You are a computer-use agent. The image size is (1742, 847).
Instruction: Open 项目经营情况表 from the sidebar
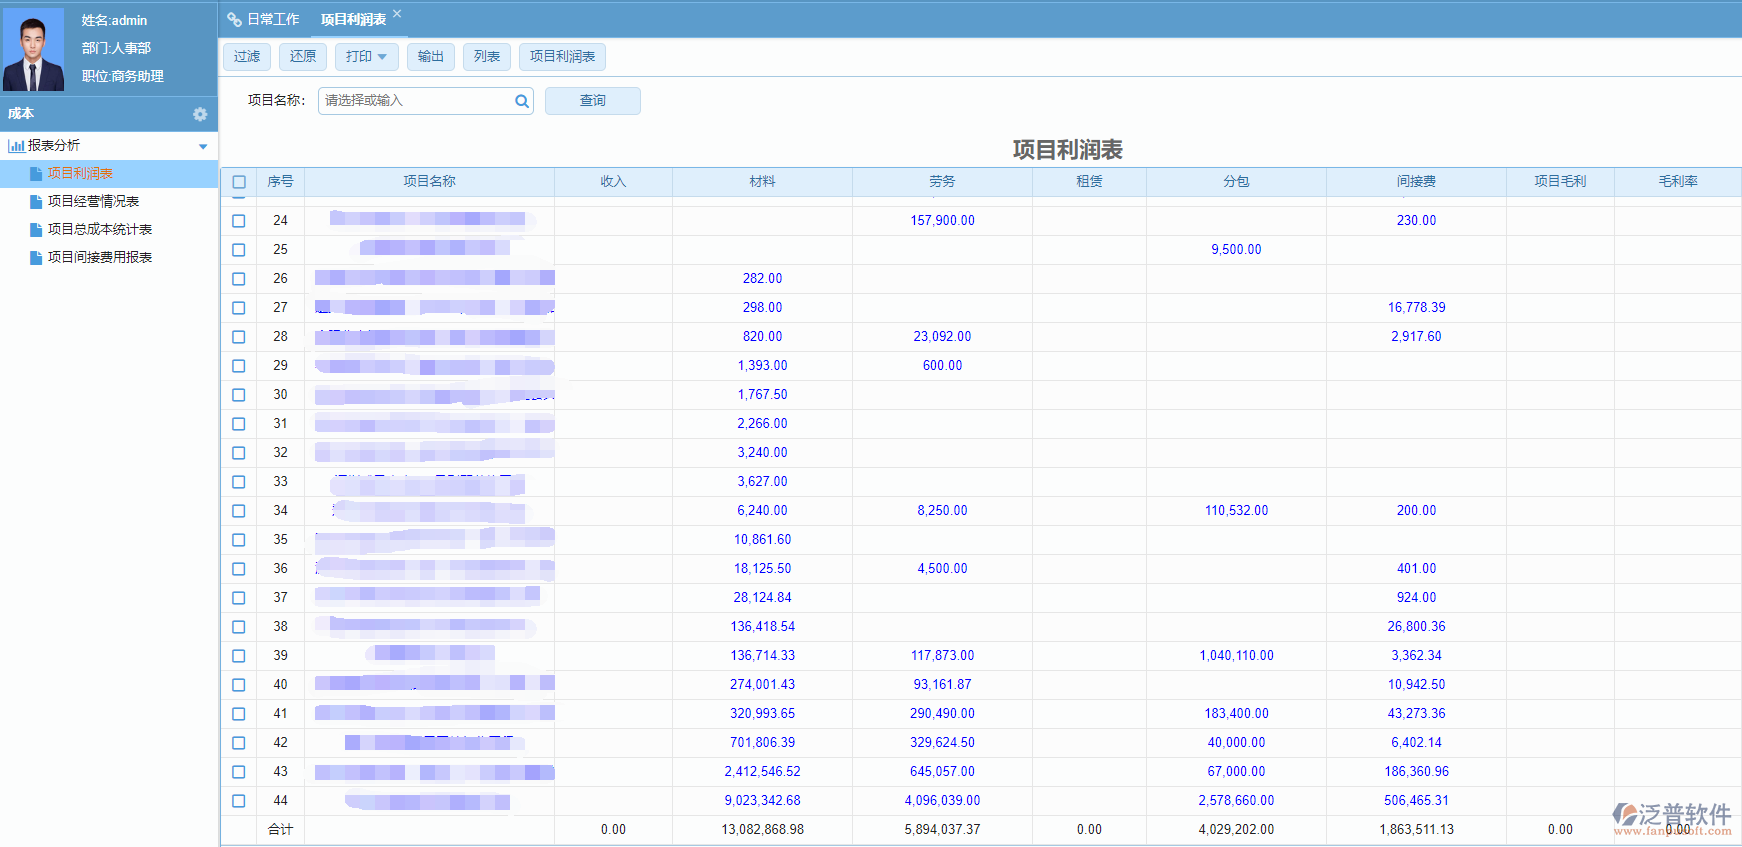[x=93, y=202]
